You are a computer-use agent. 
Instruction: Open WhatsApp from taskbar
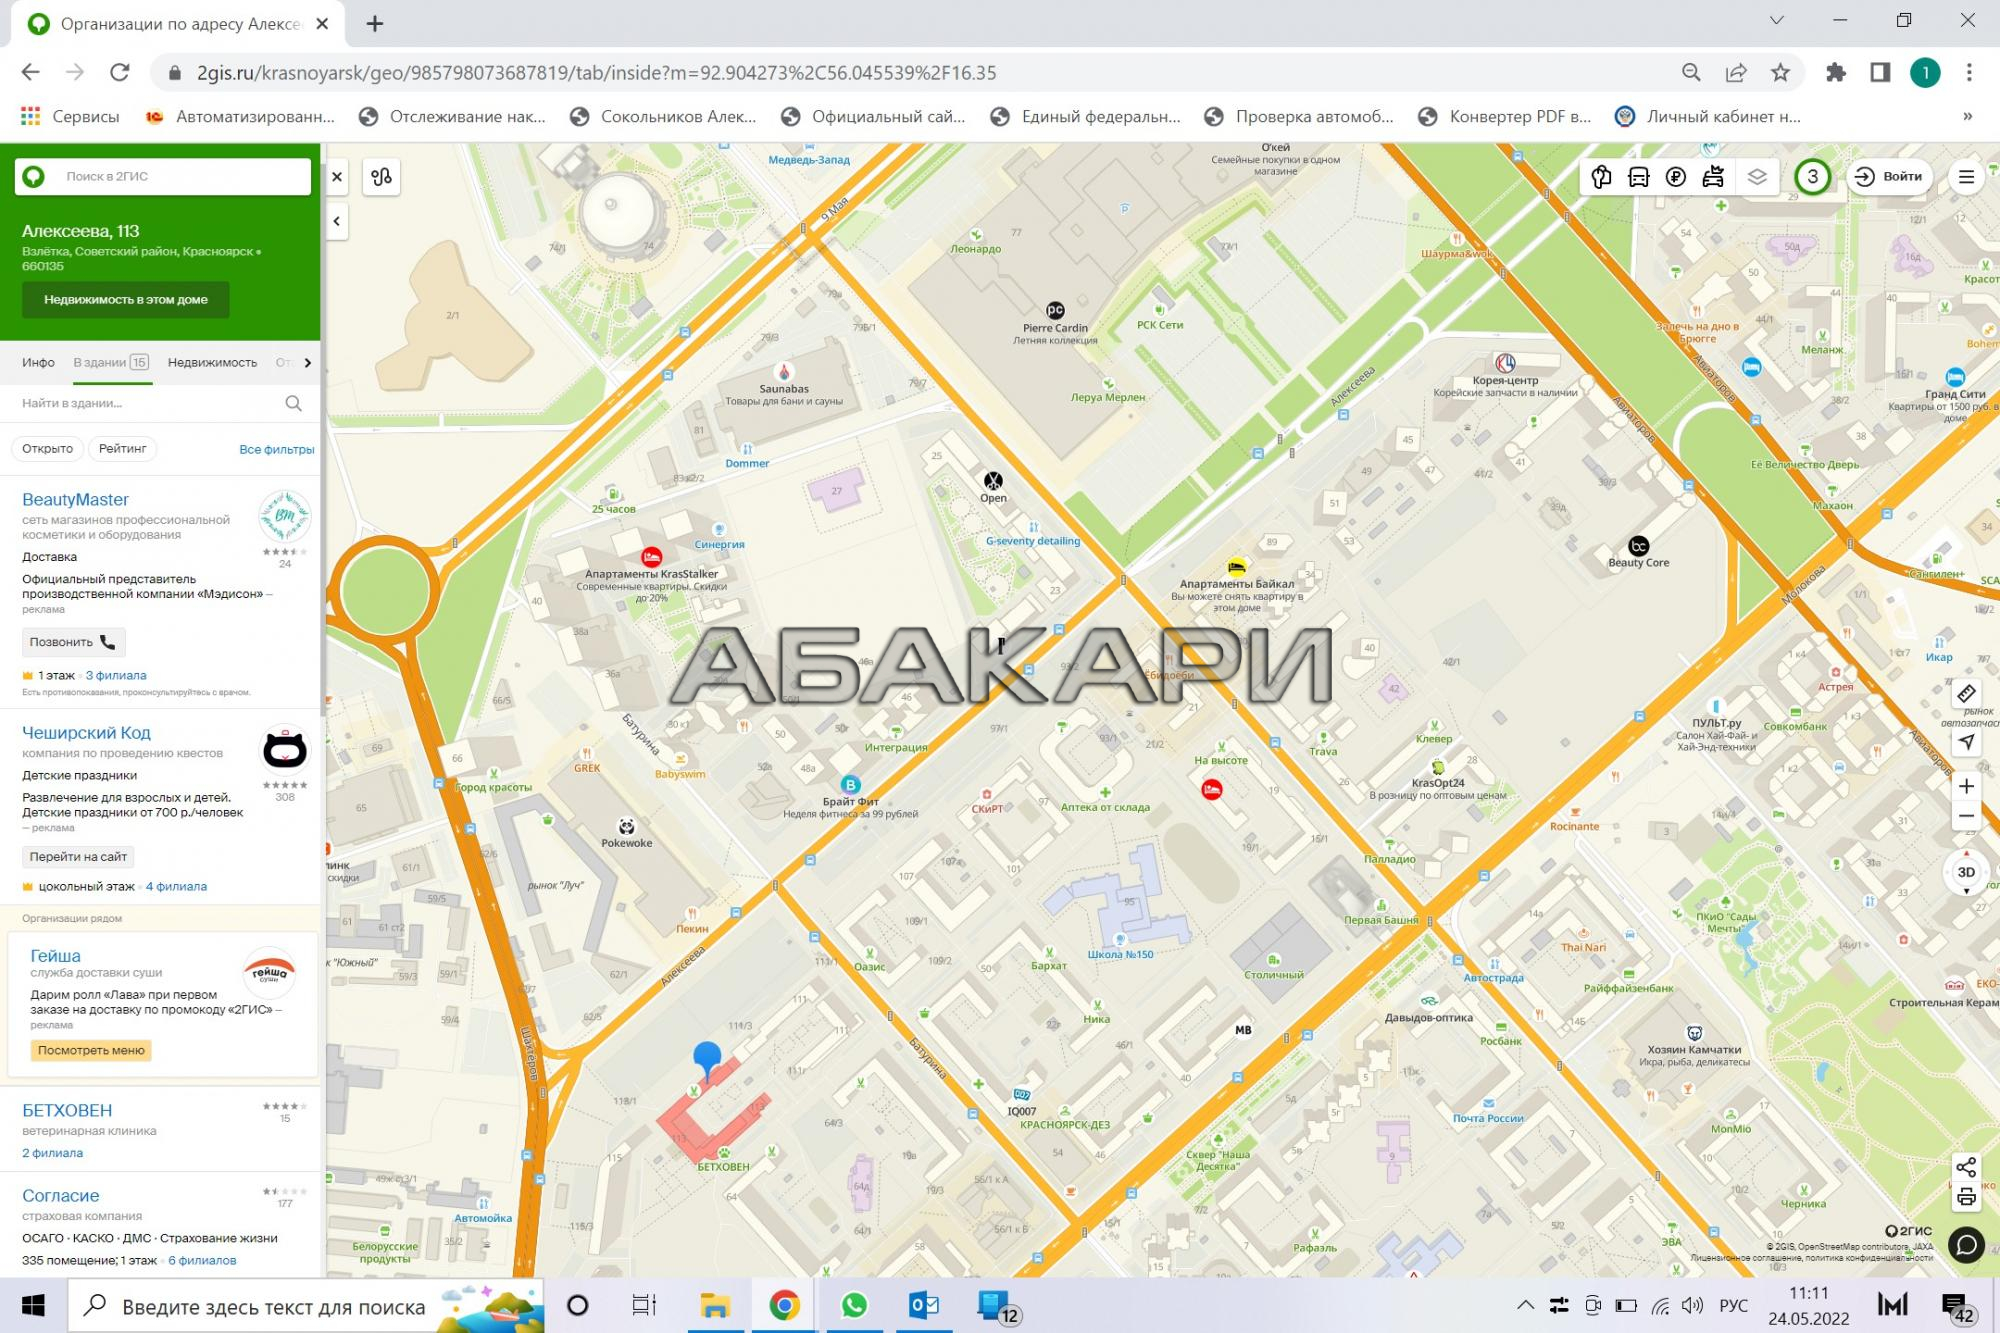(854, 1305)
